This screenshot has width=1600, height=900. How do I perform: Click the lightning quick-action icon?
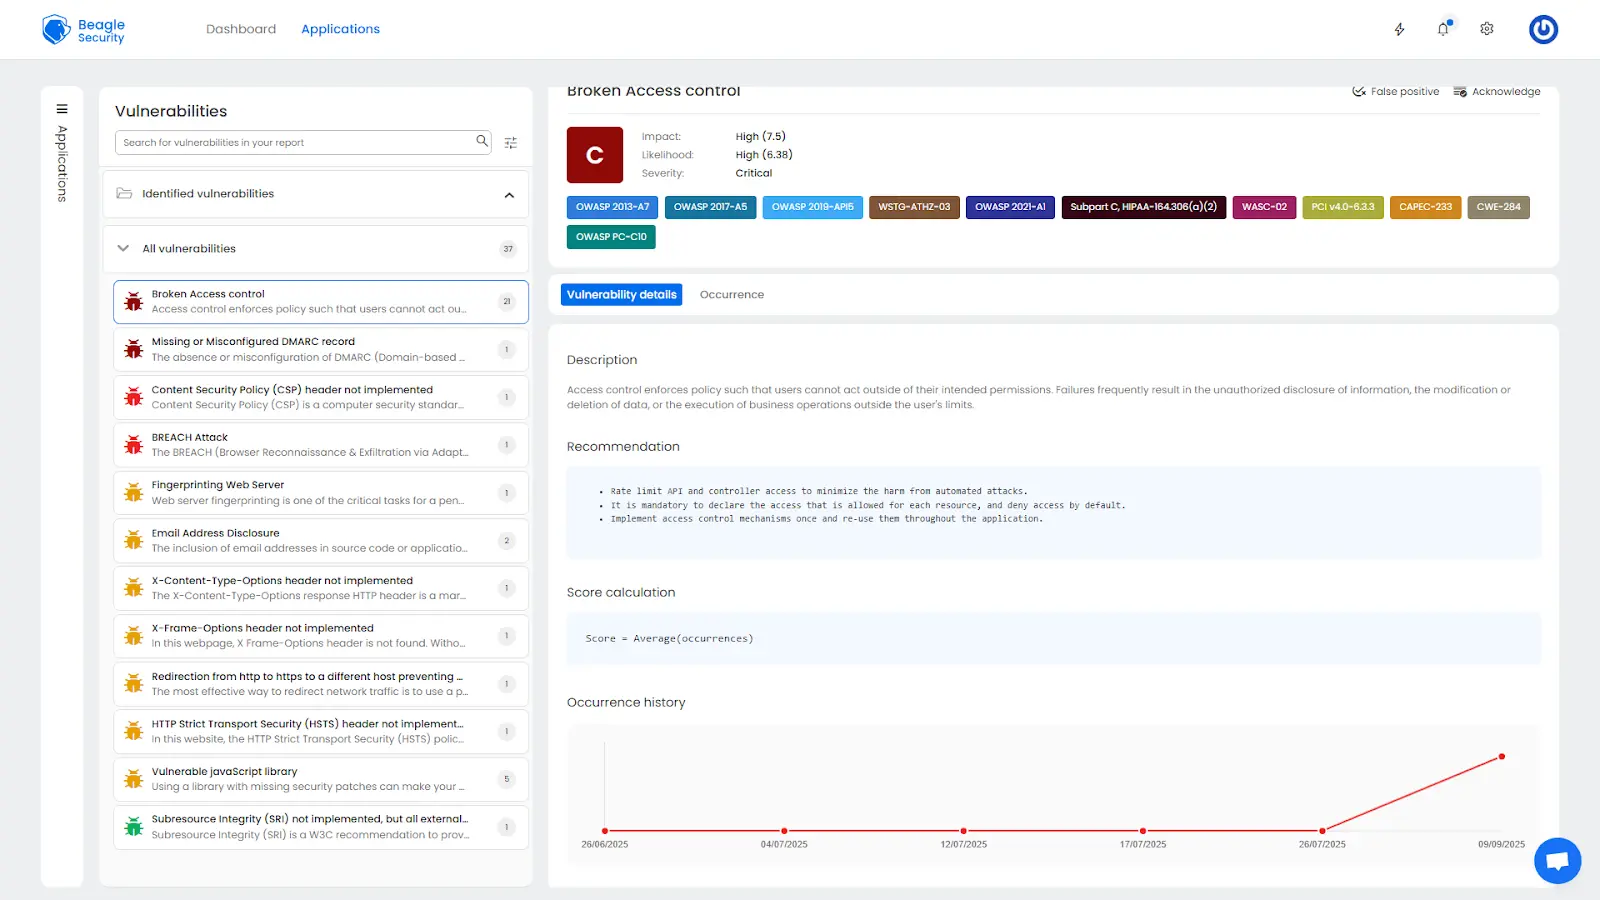click(1398, 29)
